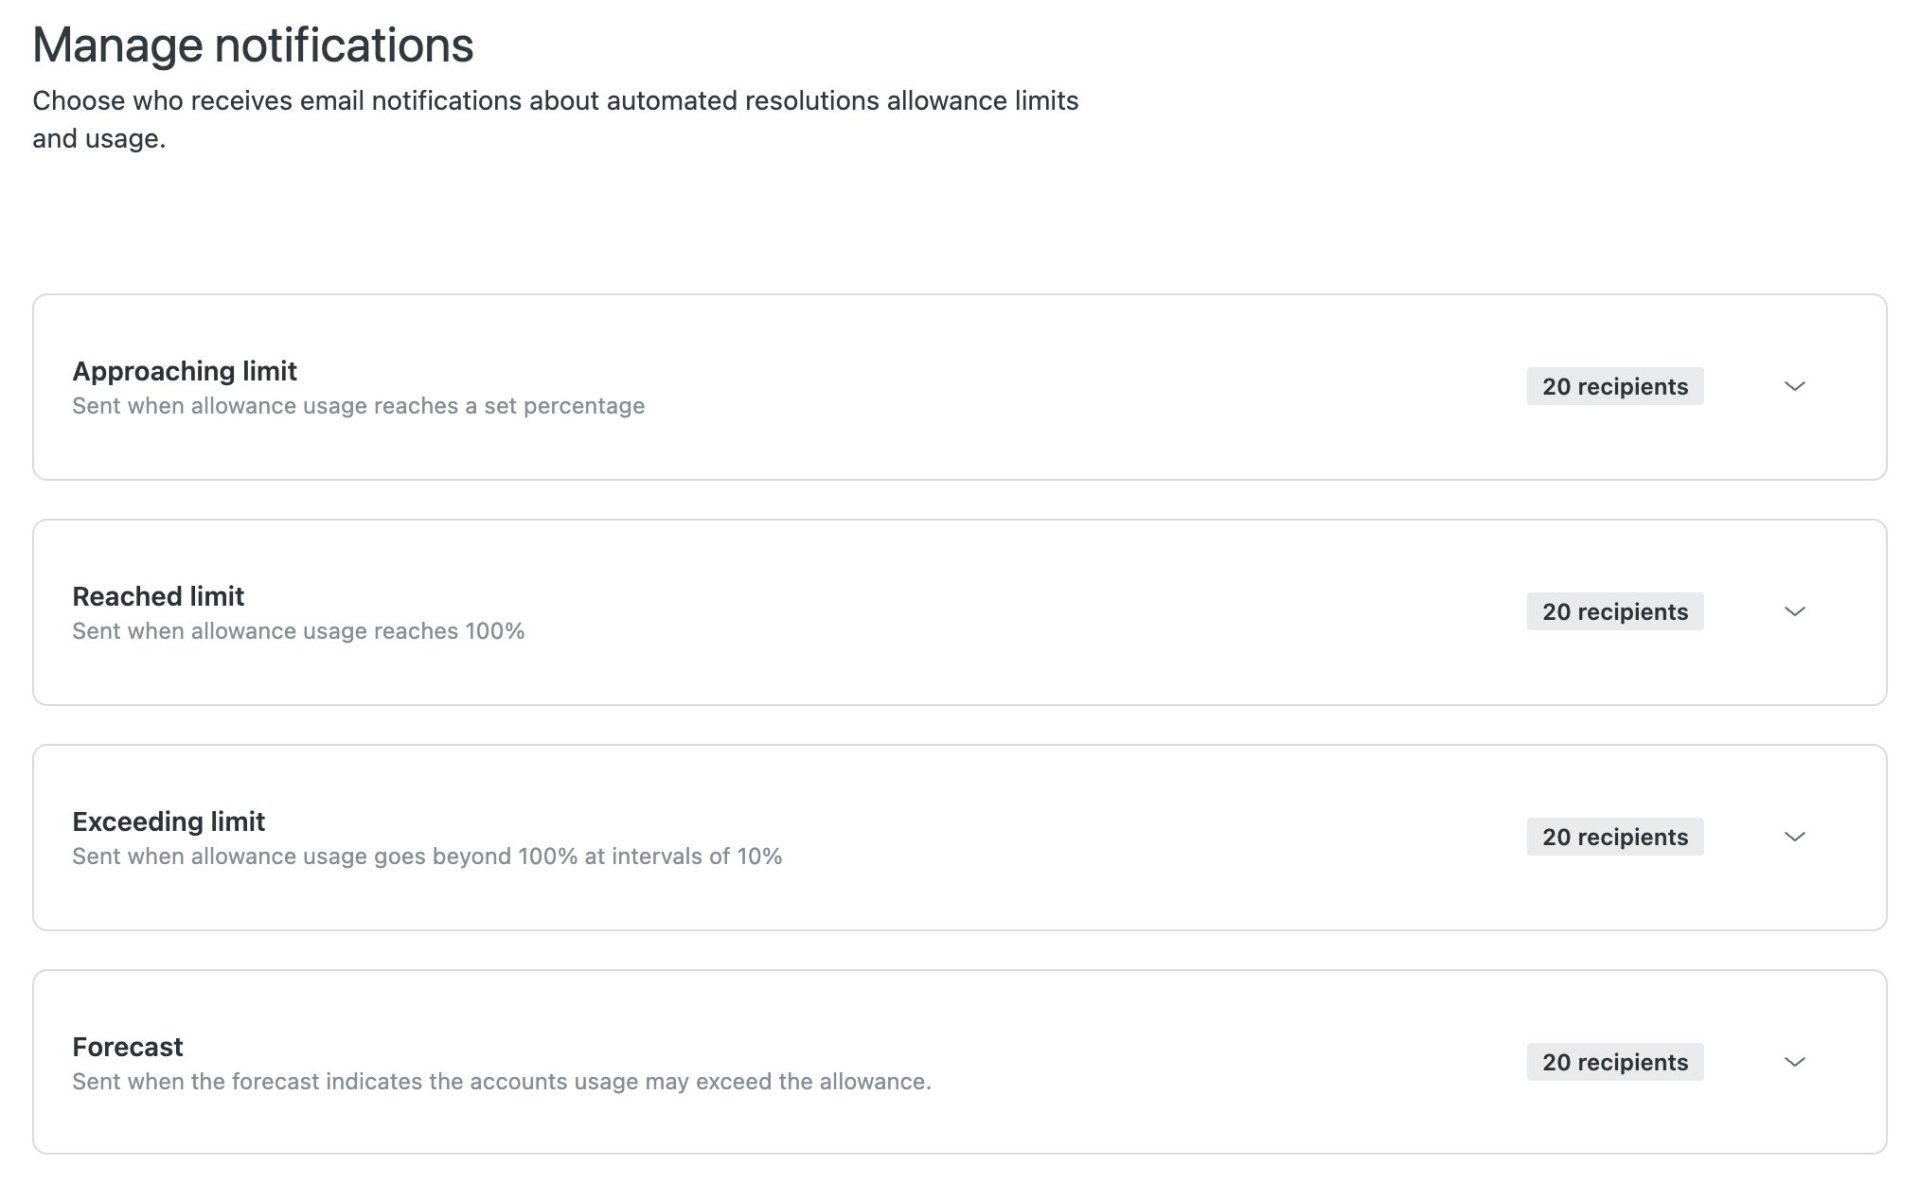Click the 'beyond 100% at intervals of 10%' description

point(427,856)
